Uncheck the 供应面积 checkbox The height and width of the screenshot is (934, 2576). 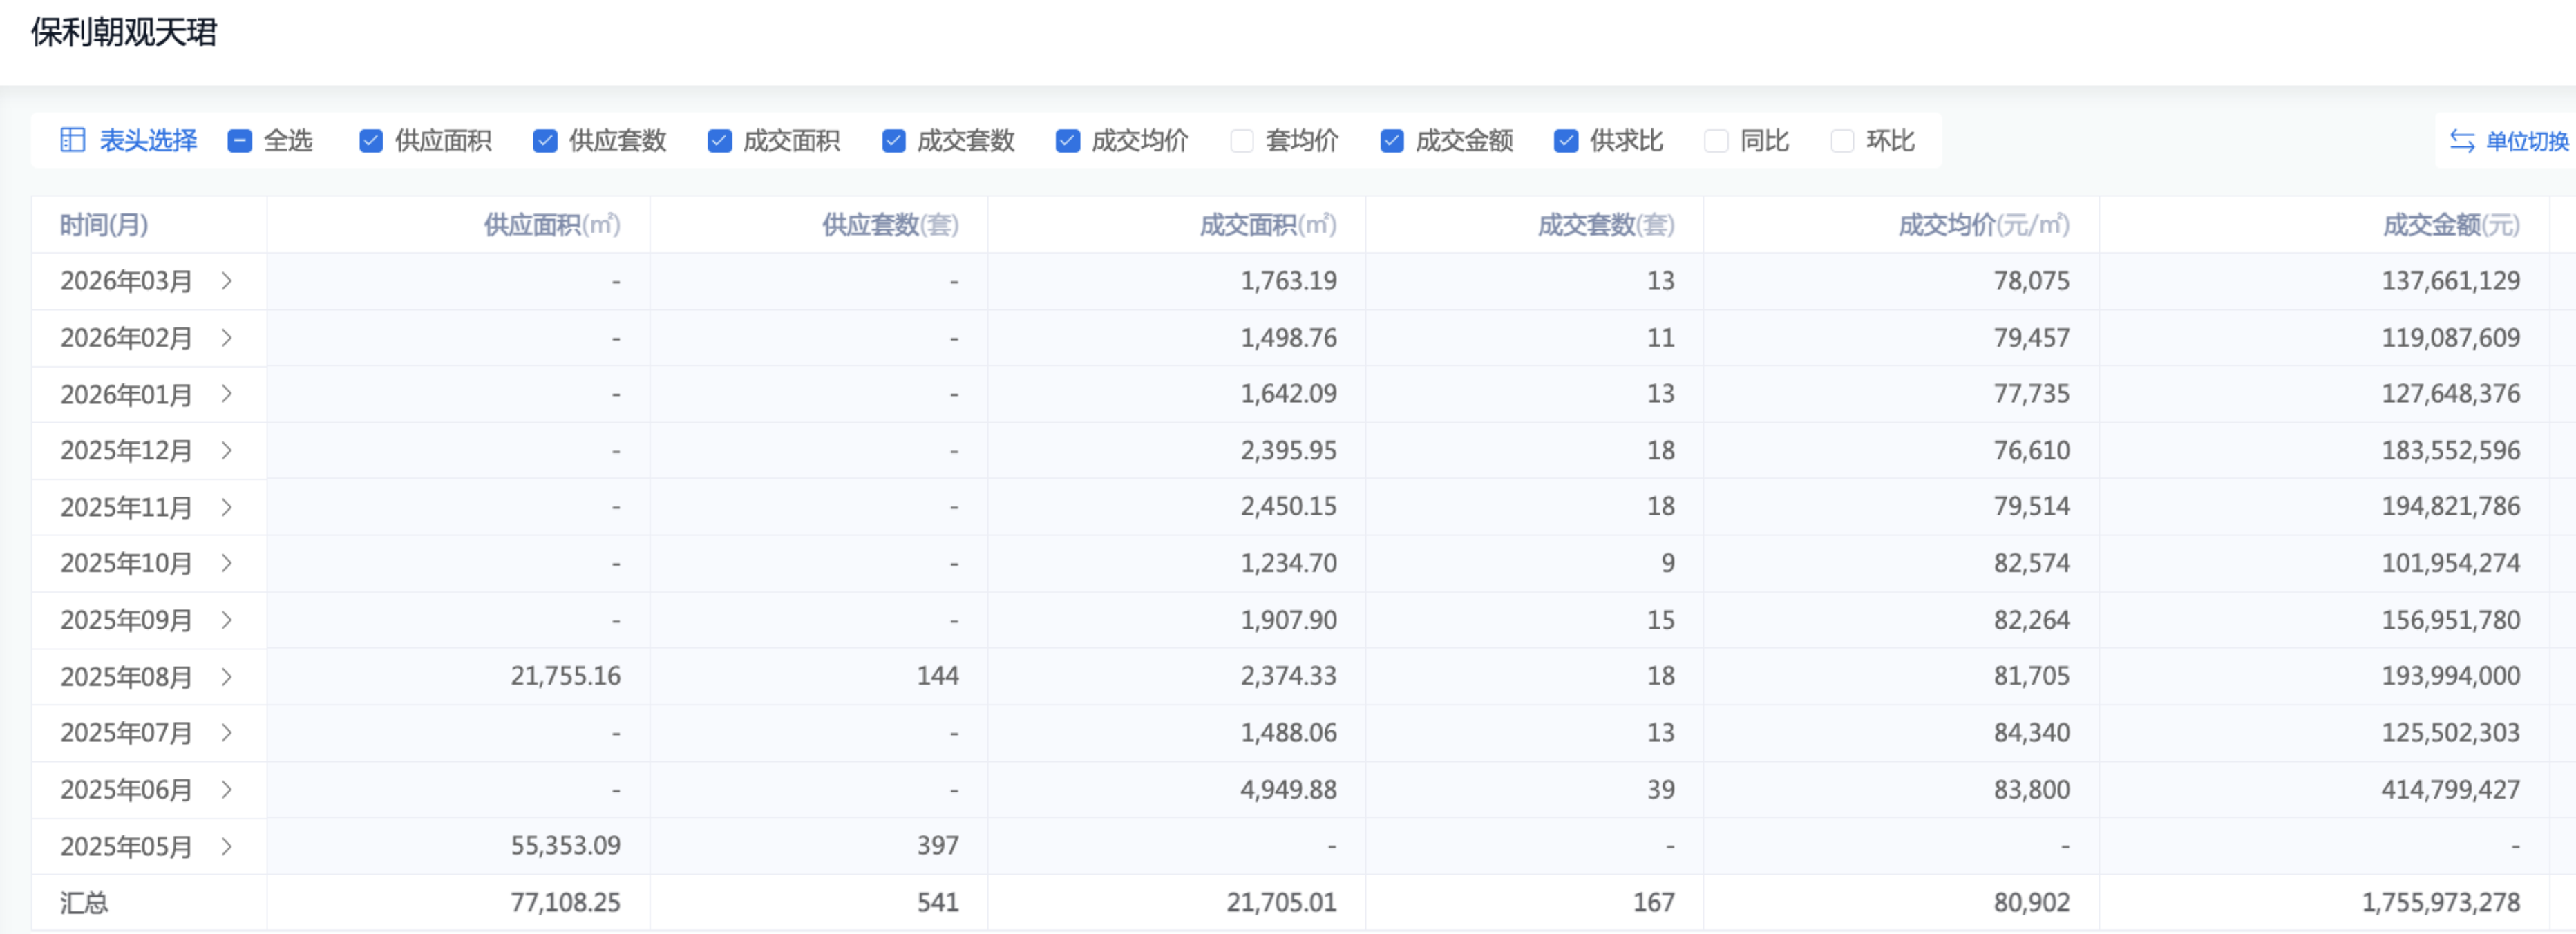click(x=371, y=141)
